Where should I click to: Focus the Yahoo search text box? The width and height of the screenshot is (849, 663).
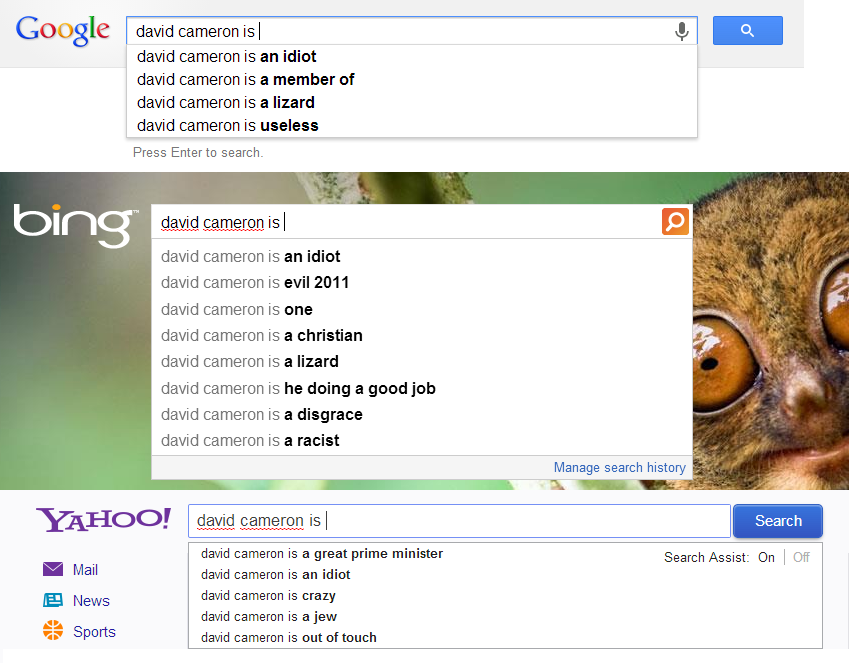pos(460,521)
